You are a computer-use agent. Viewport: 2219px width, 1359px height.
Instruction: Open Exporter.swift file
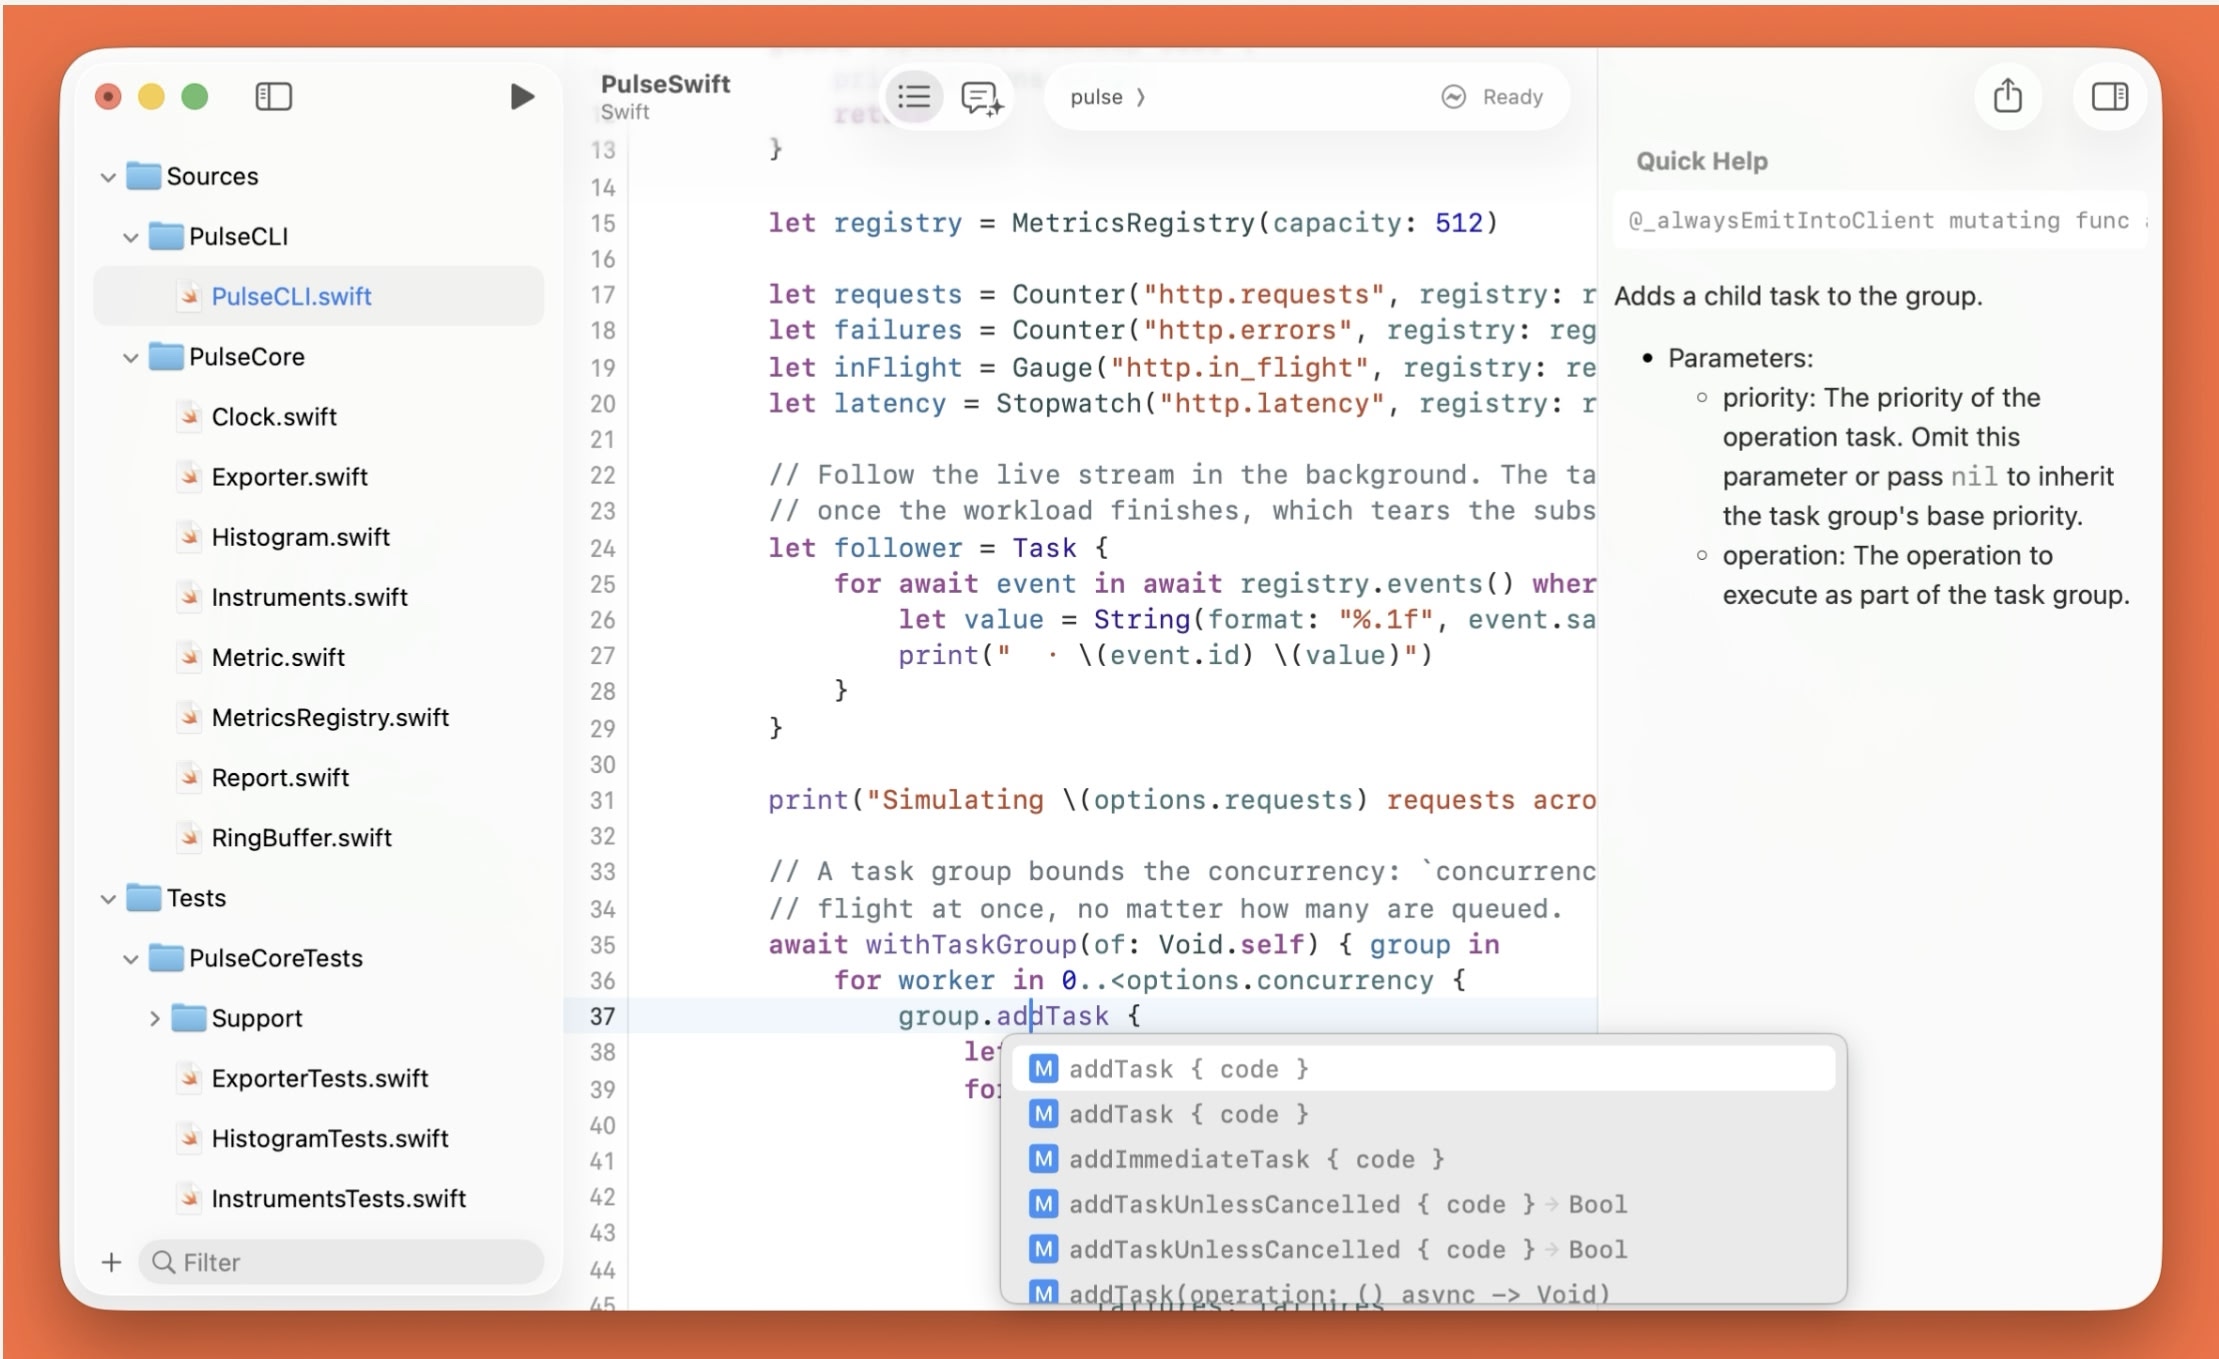point(289,477)
